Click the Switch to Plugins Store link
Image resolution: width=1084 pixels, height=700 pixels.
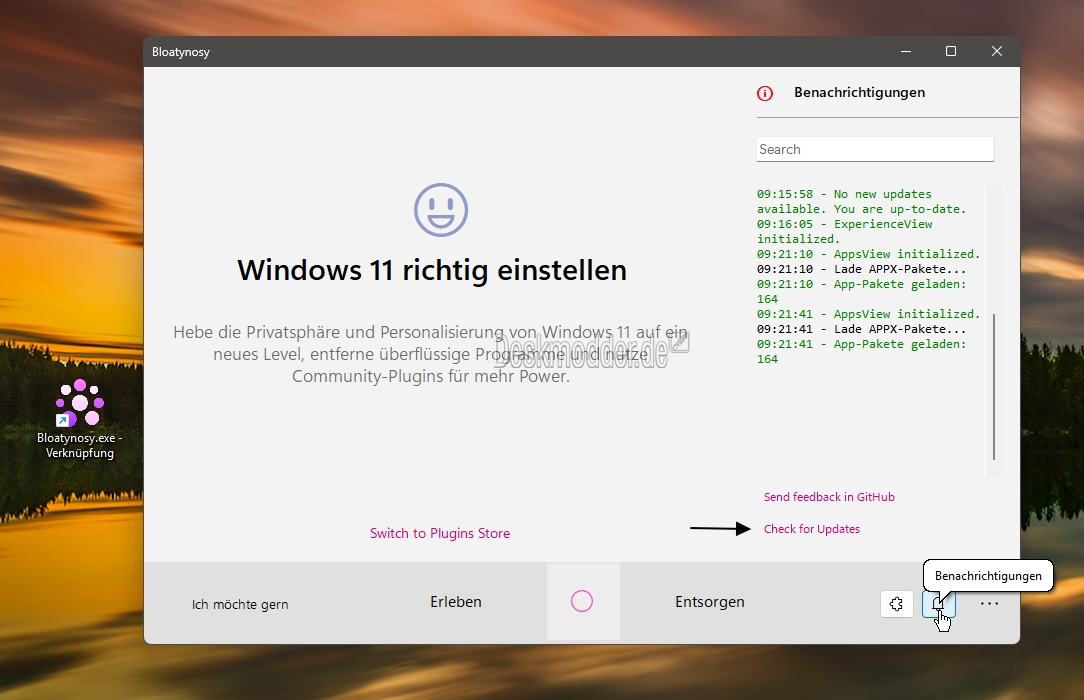[440, 533]
